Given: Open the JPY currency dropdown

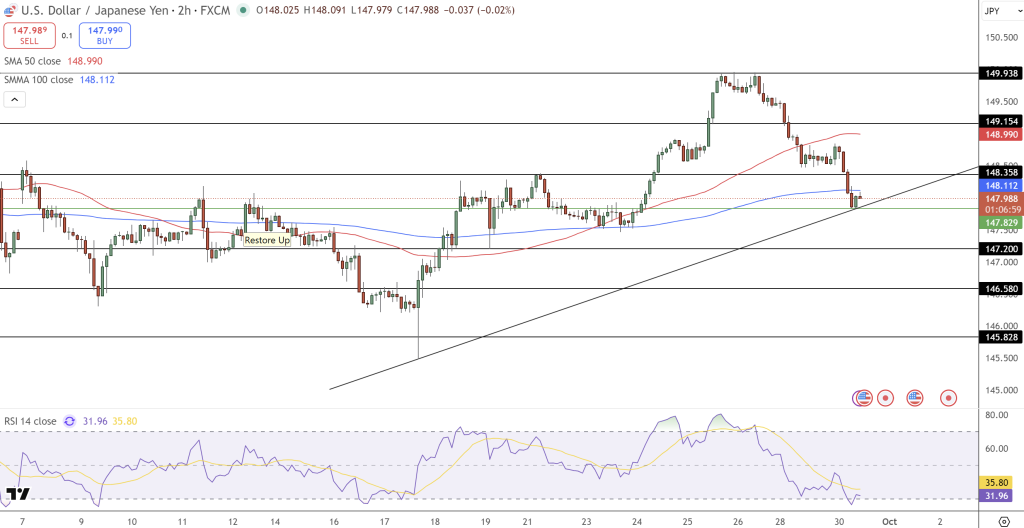Looking at the screenshot, I should 1002,10.
